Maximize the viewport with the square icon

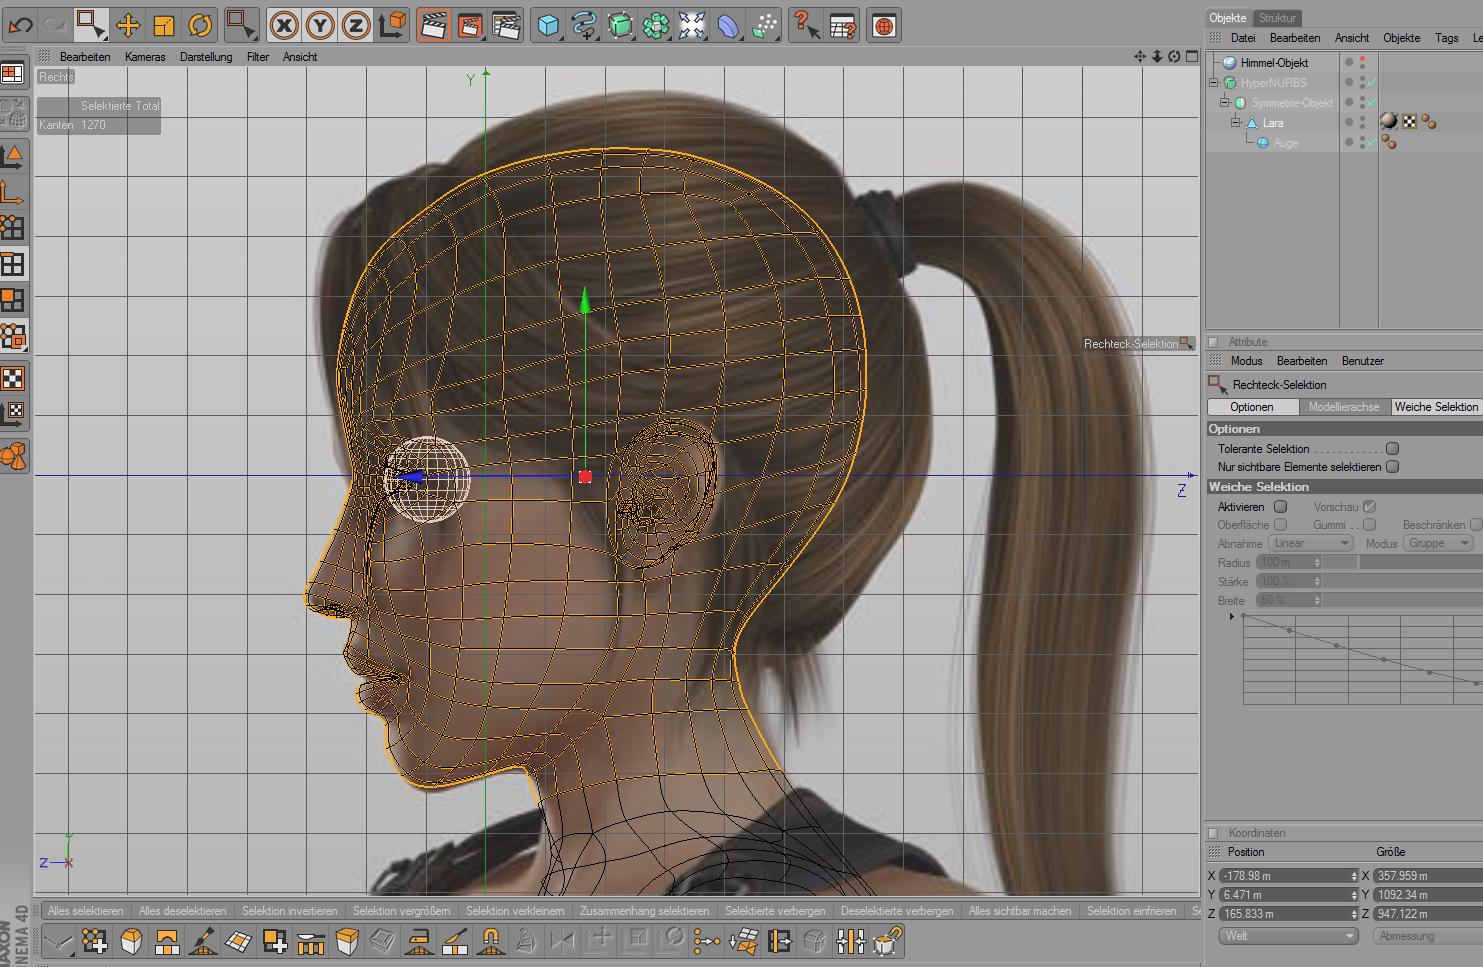pos(1192,56)
